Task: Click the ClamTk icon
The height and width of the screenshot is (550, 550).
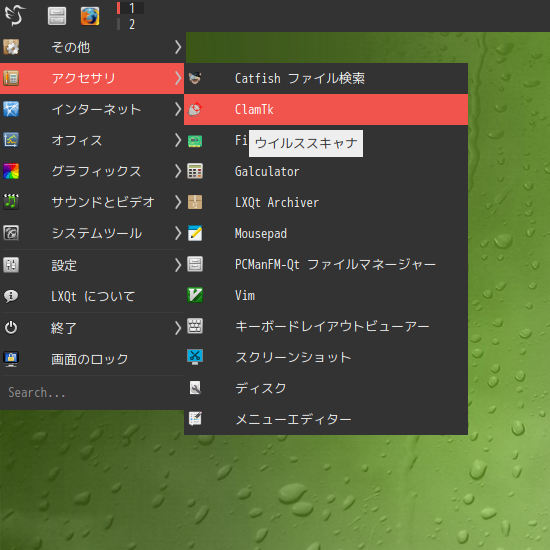Action: tap(195, 109)
